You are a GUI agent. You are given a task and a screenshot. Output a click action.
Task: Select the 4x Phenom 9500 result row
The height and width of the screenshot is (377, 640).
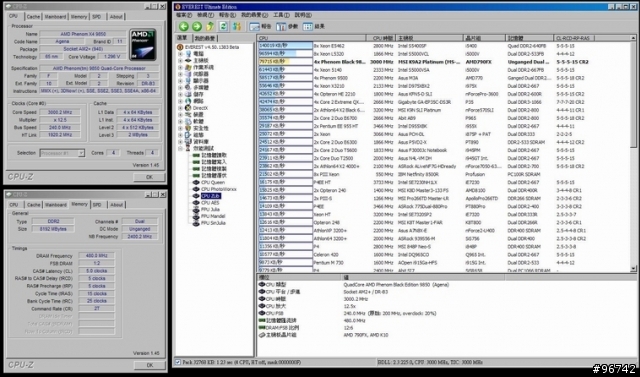[444, 78]
